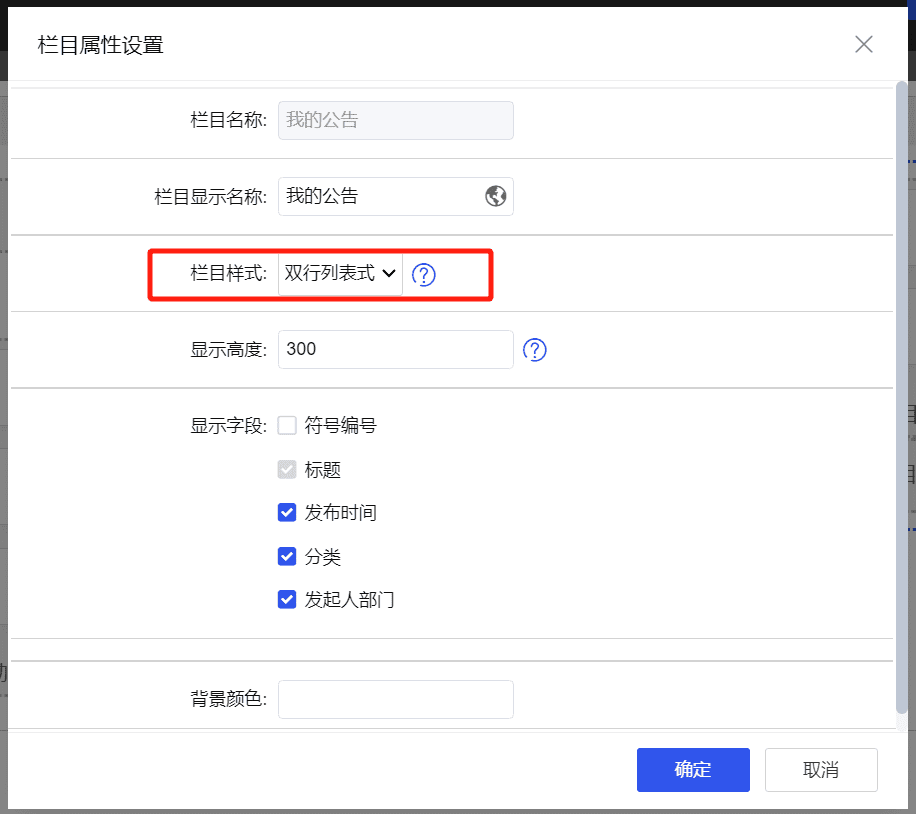
Task: Open help icon next to 栏目样式
Action: pyautogui.click(x=424, y=274)
